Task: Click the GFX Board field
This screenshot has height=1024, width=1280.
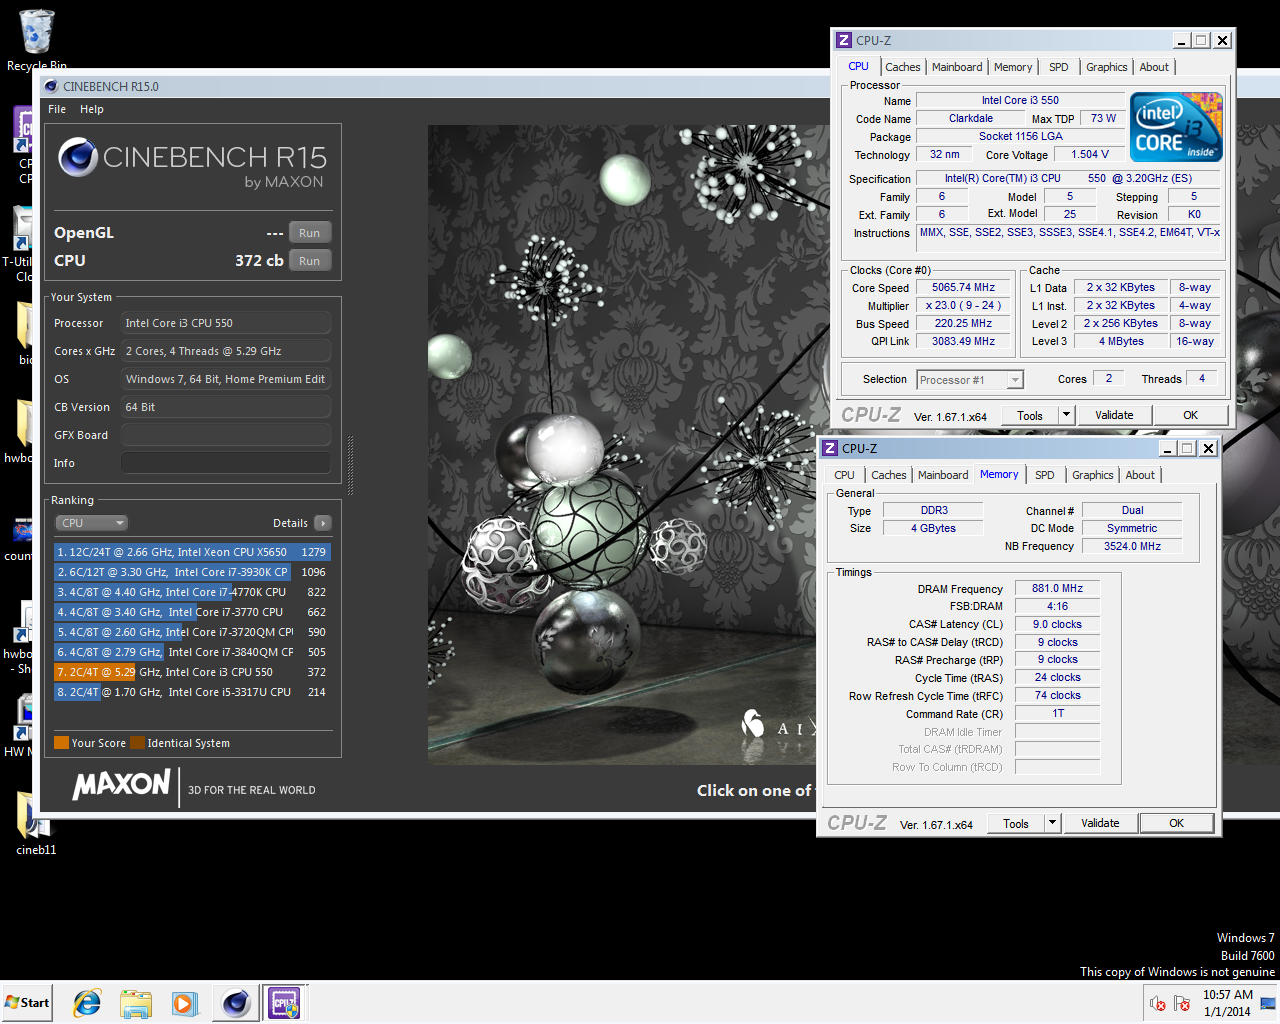Action: (226, 435)
